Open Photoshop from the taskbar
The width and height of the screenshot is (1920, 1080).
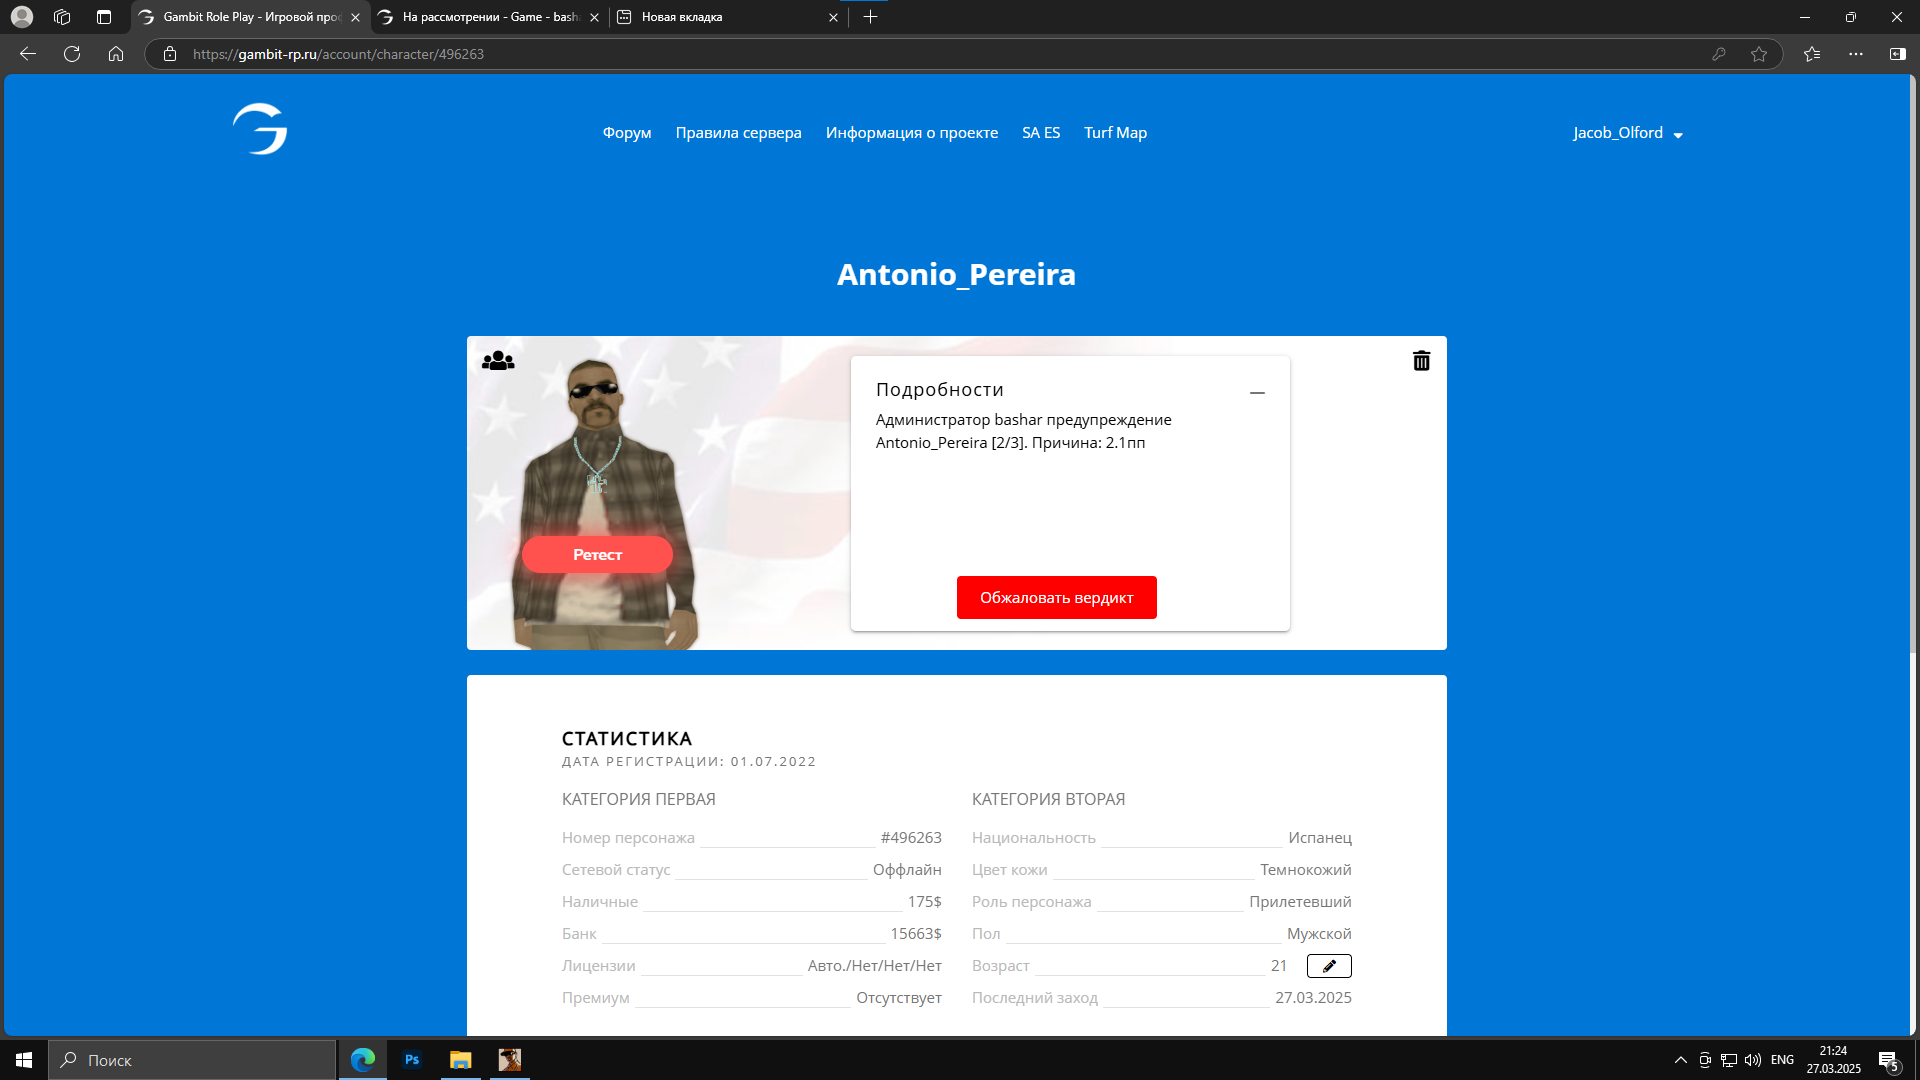pos(412,1060)
